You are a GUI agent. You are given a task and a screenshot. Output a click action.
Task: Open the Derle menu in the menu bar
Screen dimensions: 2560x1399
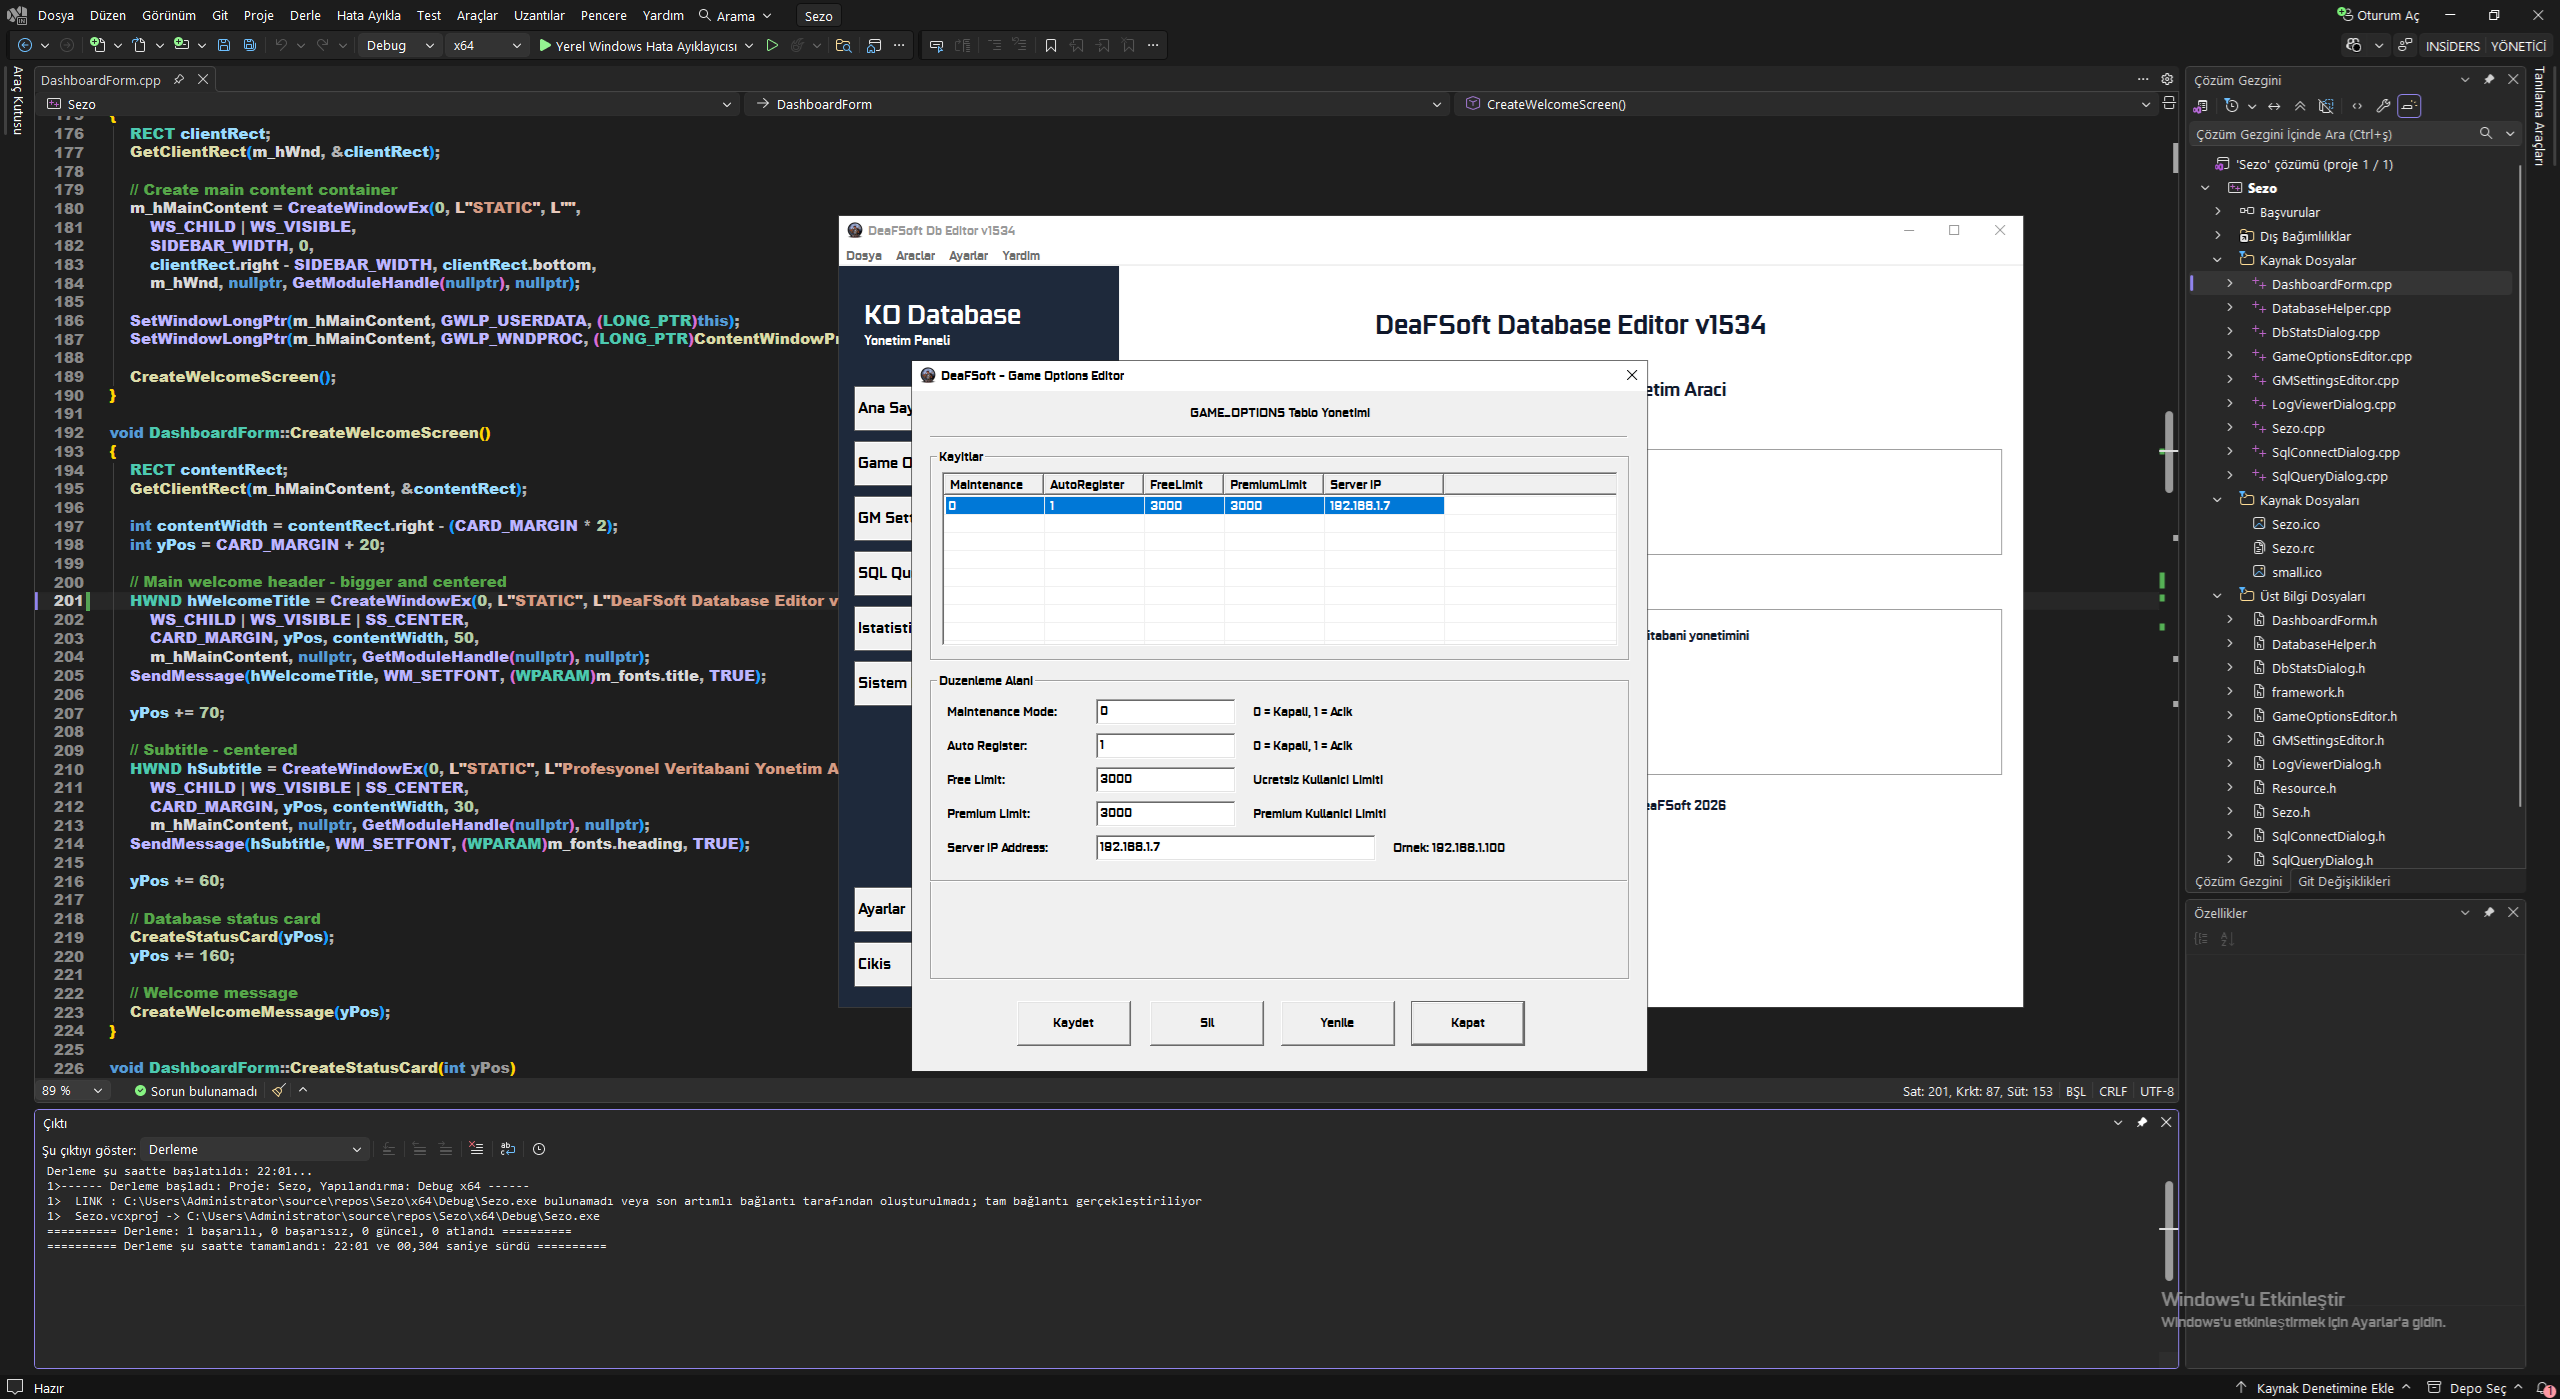(305, 15)
